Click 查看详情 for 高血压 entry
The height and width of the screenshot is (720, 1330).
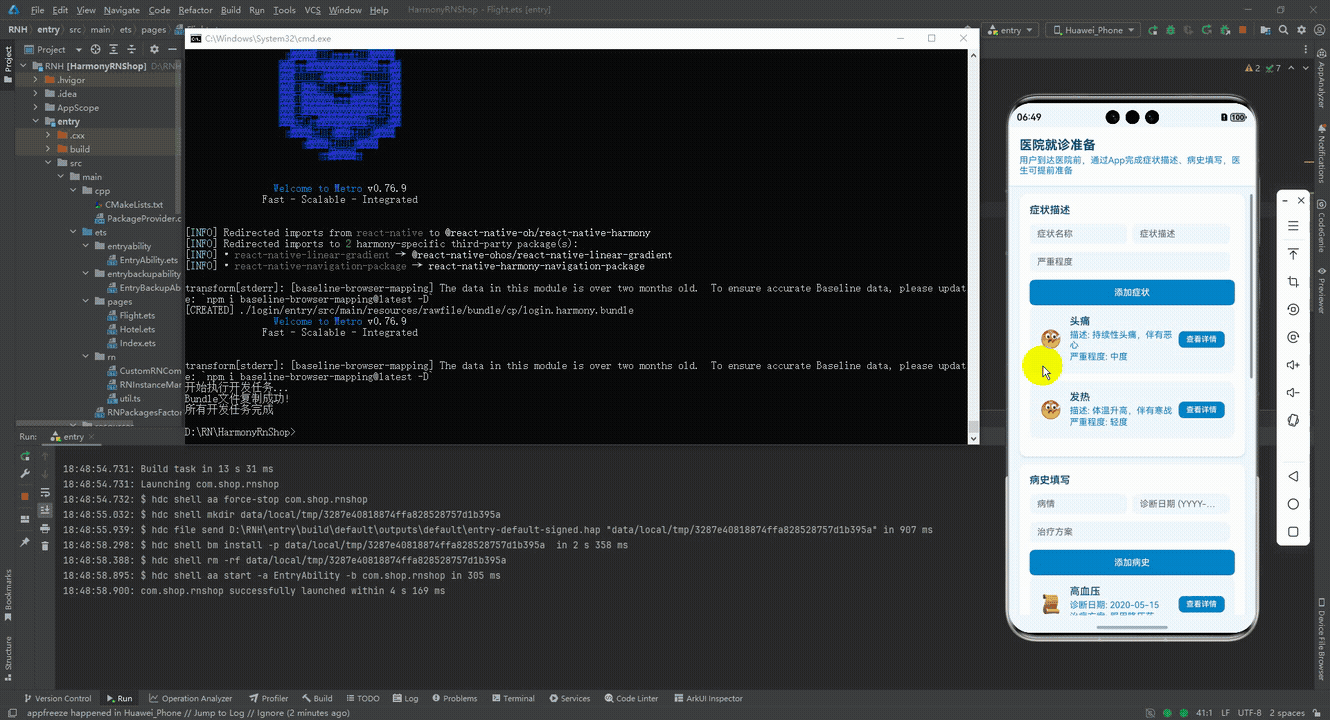pyautogui.click(x=1201, y=604)
